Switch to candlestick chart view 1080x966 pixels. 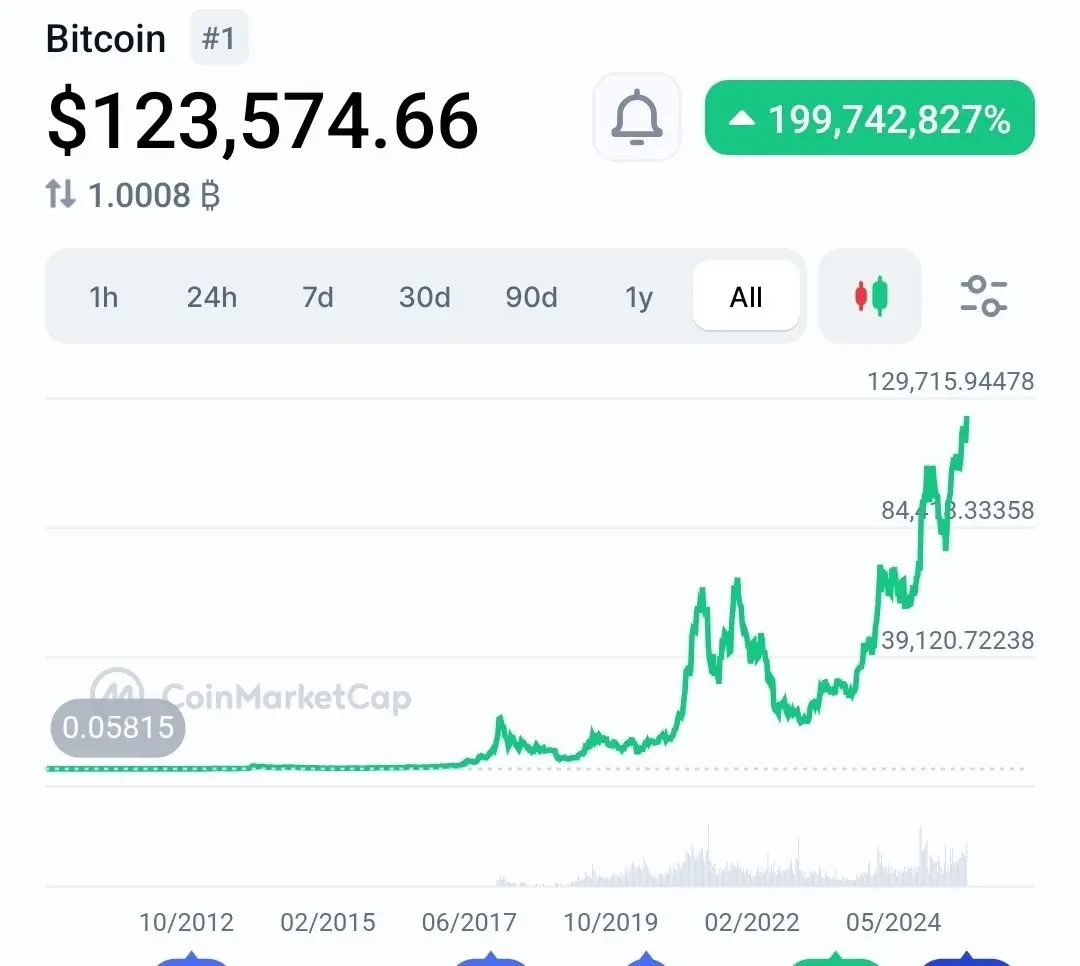tap(870, 296)
